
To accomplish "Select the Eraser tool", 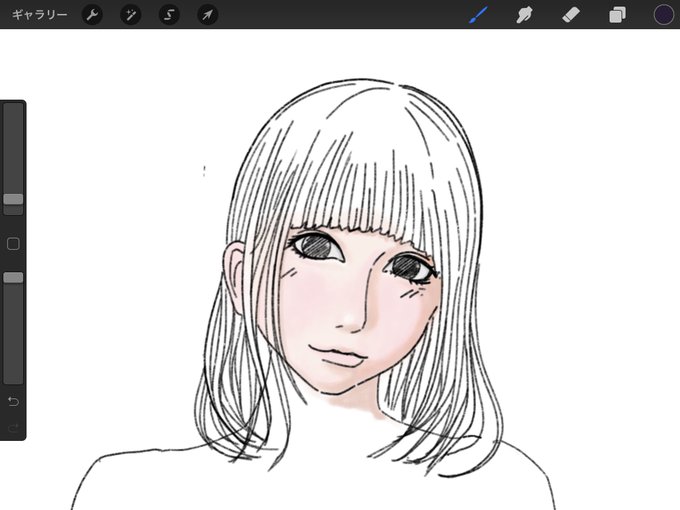I will pos(571,16).
